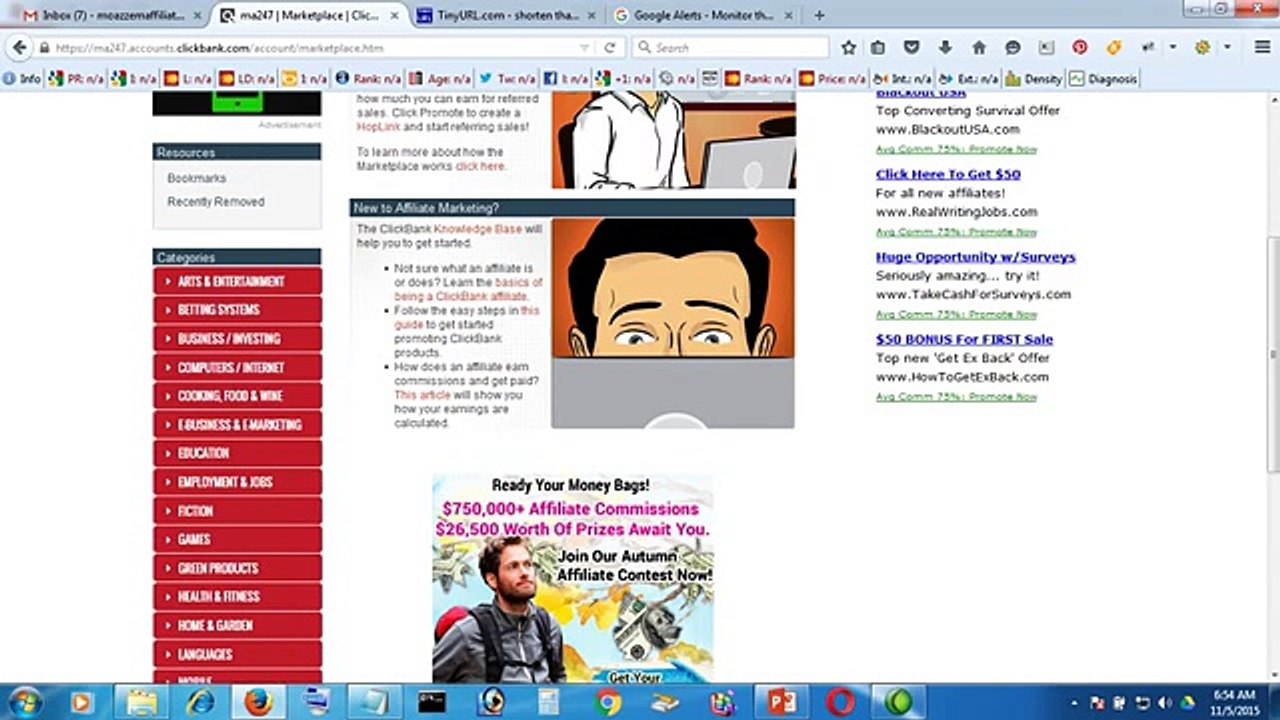Expand the Education category
Viewport: 1280px width, 720px height.
(237, 453)
